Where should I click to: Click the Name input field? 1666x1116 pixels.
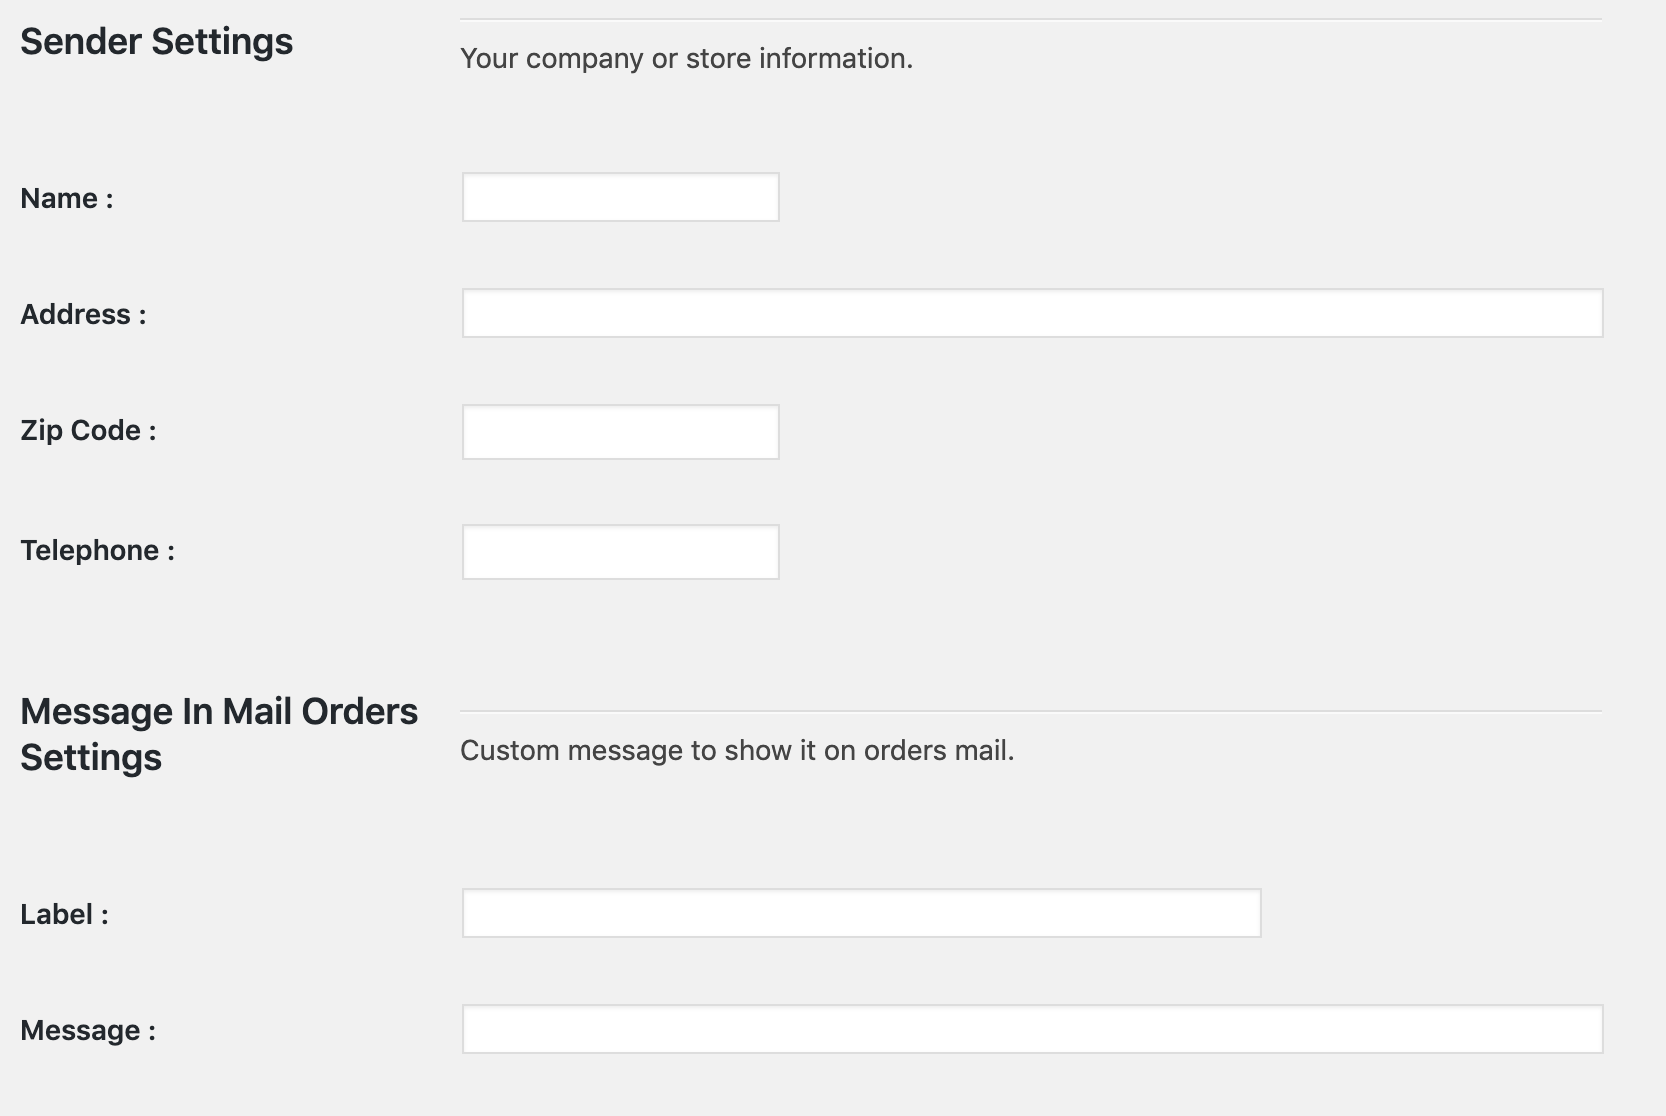pyautogui.click(x=620, y=197)
